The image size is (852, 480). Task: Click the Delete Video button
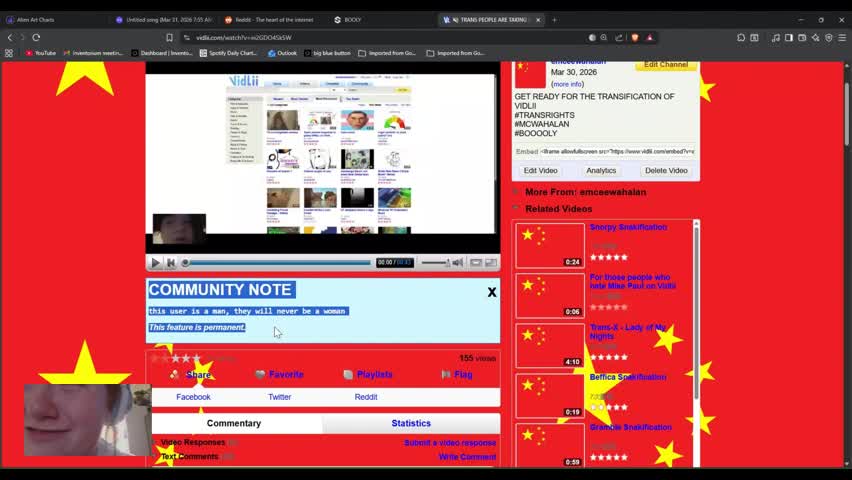pos(666,170)
